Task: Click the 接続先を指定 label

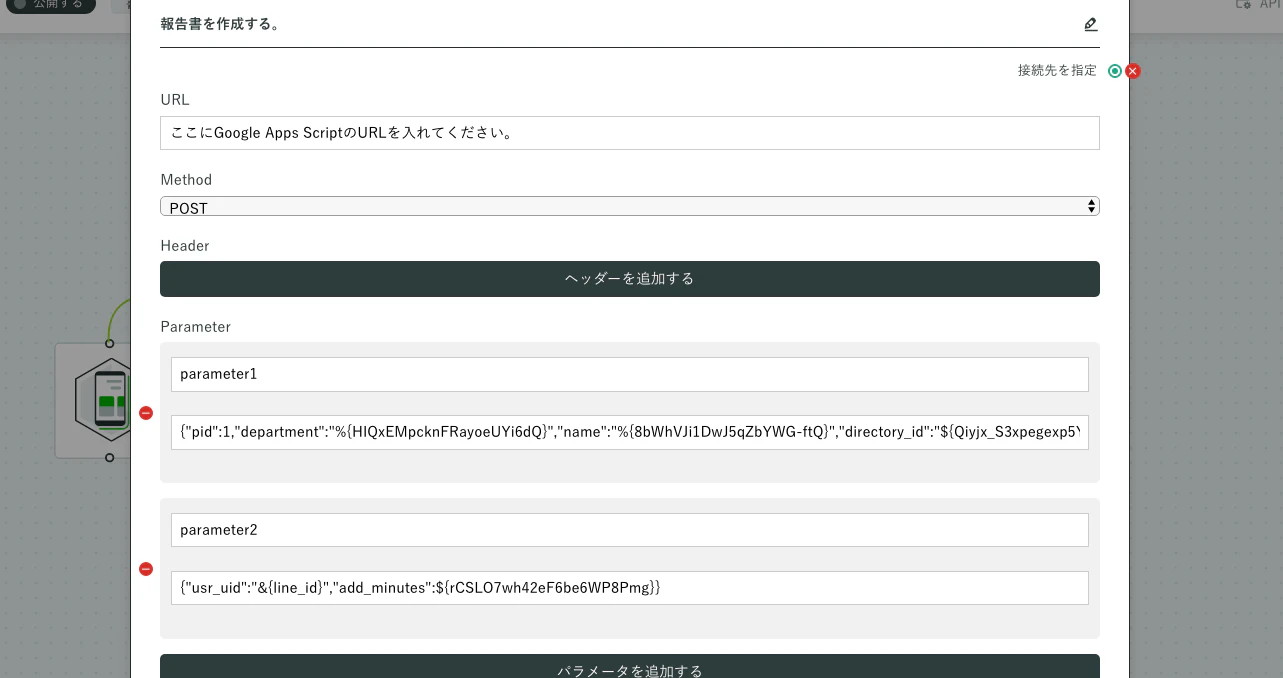Action: (x=1057, y=71)
